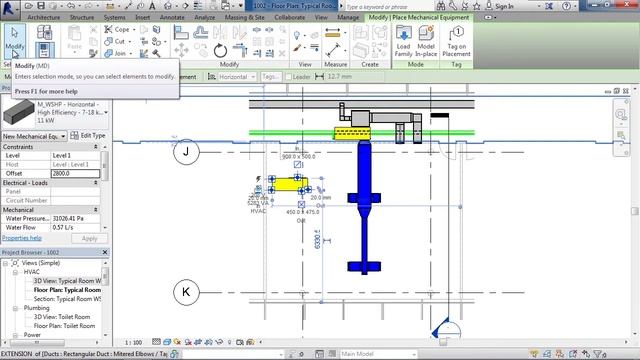
Task: Click the Undo arrow icon
Action: coord(71,6)
